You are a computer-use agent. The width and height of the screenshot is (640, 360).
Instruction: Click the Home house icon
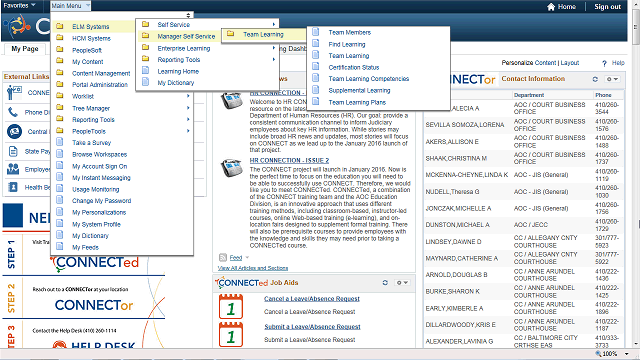(x=551, y=7)
